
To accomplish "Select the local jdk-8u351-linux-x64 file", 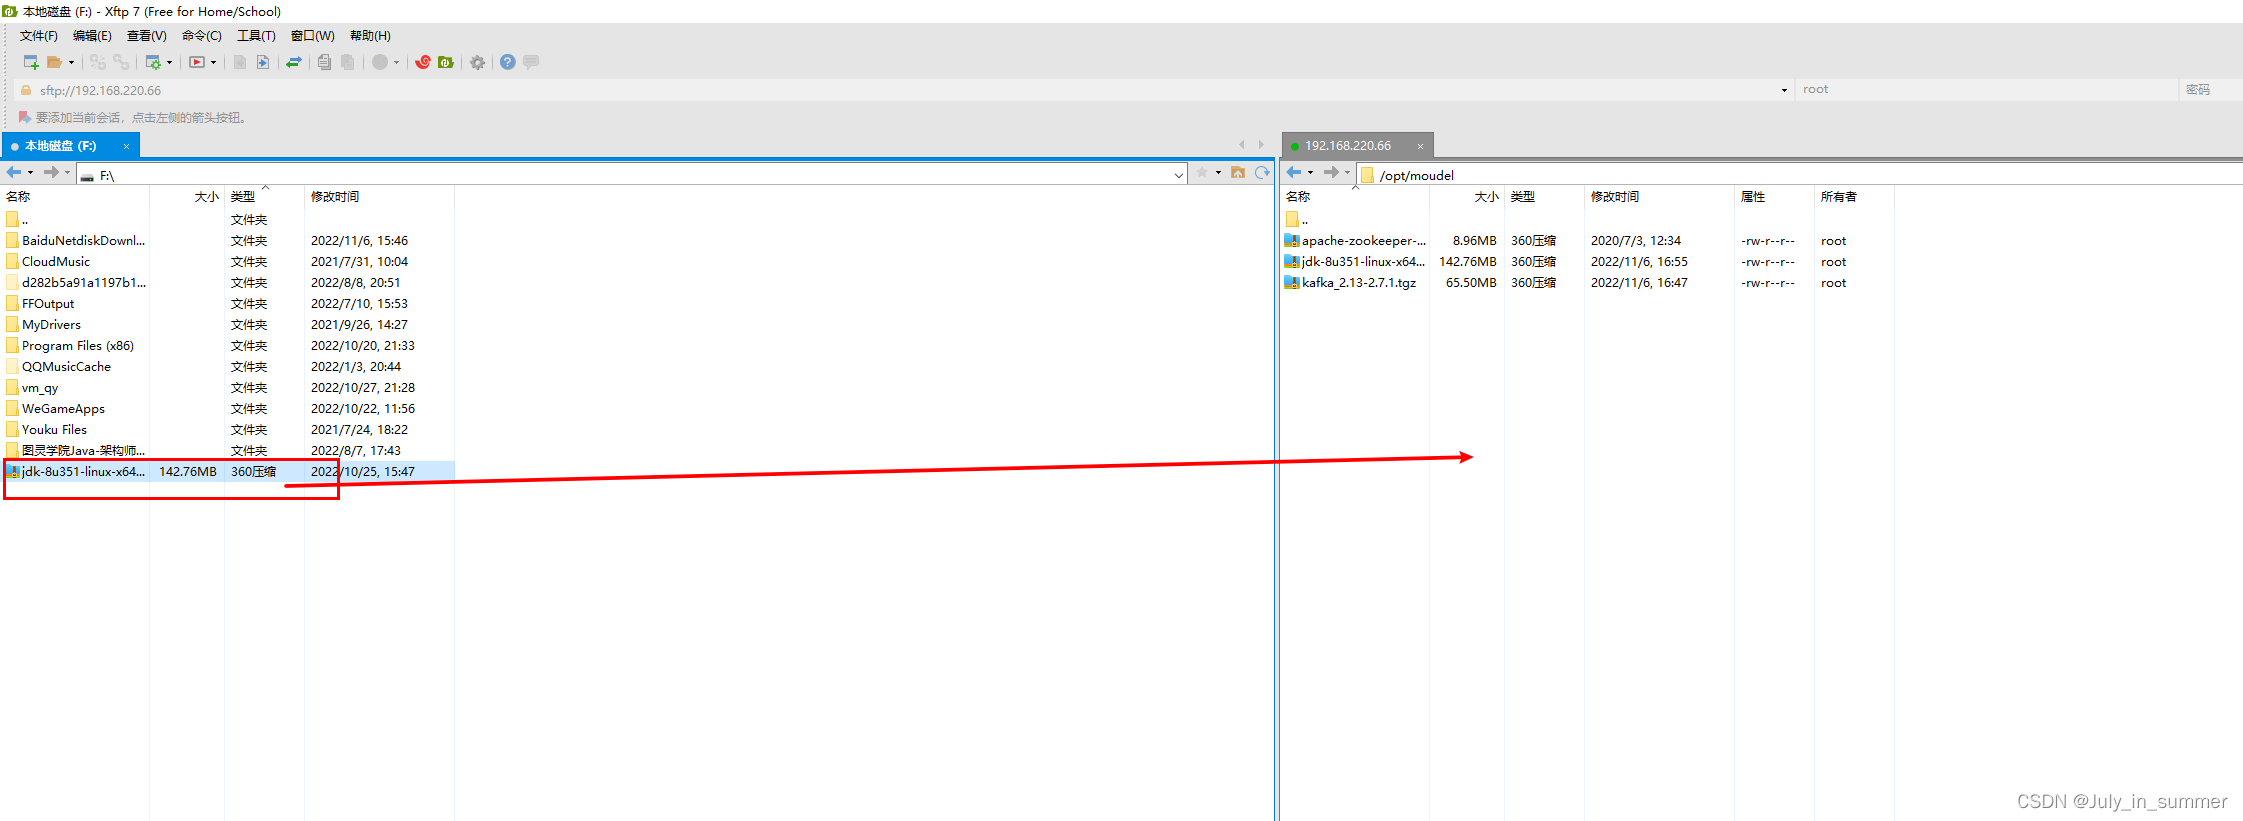I will pyautogui.click(x=76, y=472).
